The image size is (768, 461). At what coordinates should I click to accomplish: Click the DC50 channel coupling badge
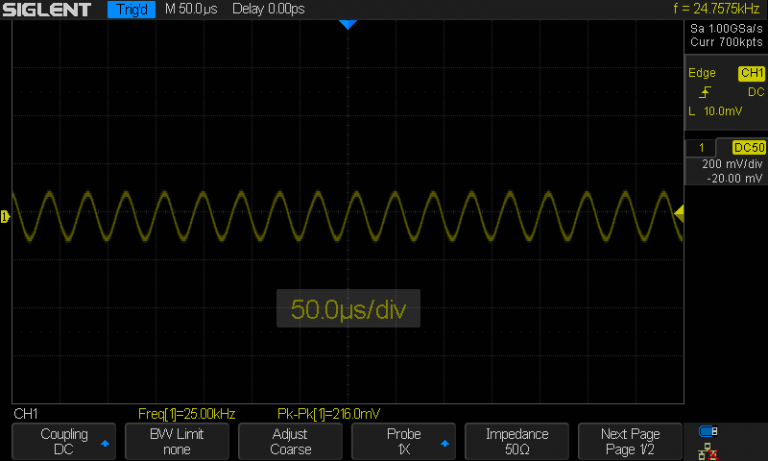[748, 147]
